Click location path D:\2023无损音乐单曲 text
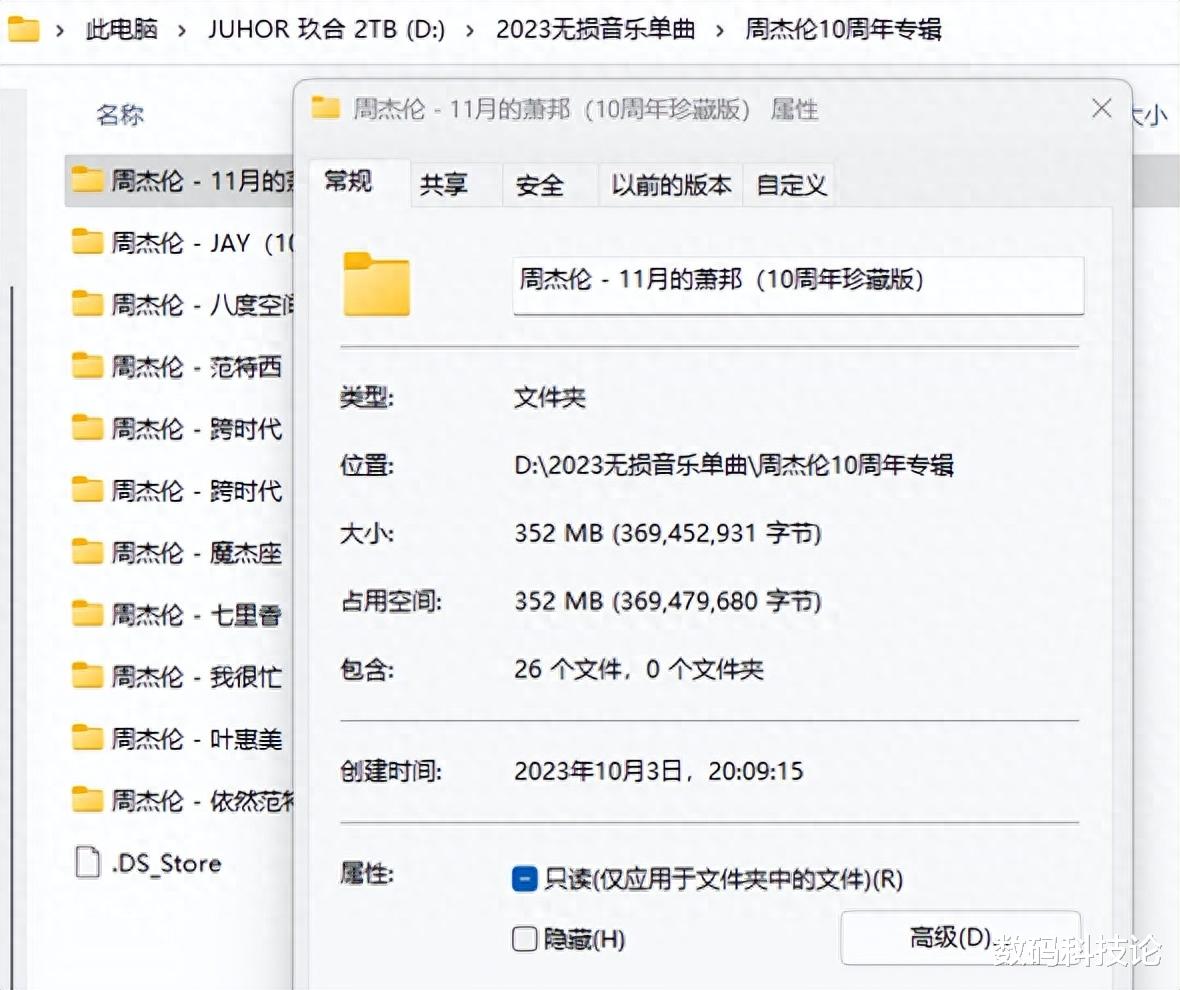The width and height of the screenshot is (1180, 990). click(734, 465)
